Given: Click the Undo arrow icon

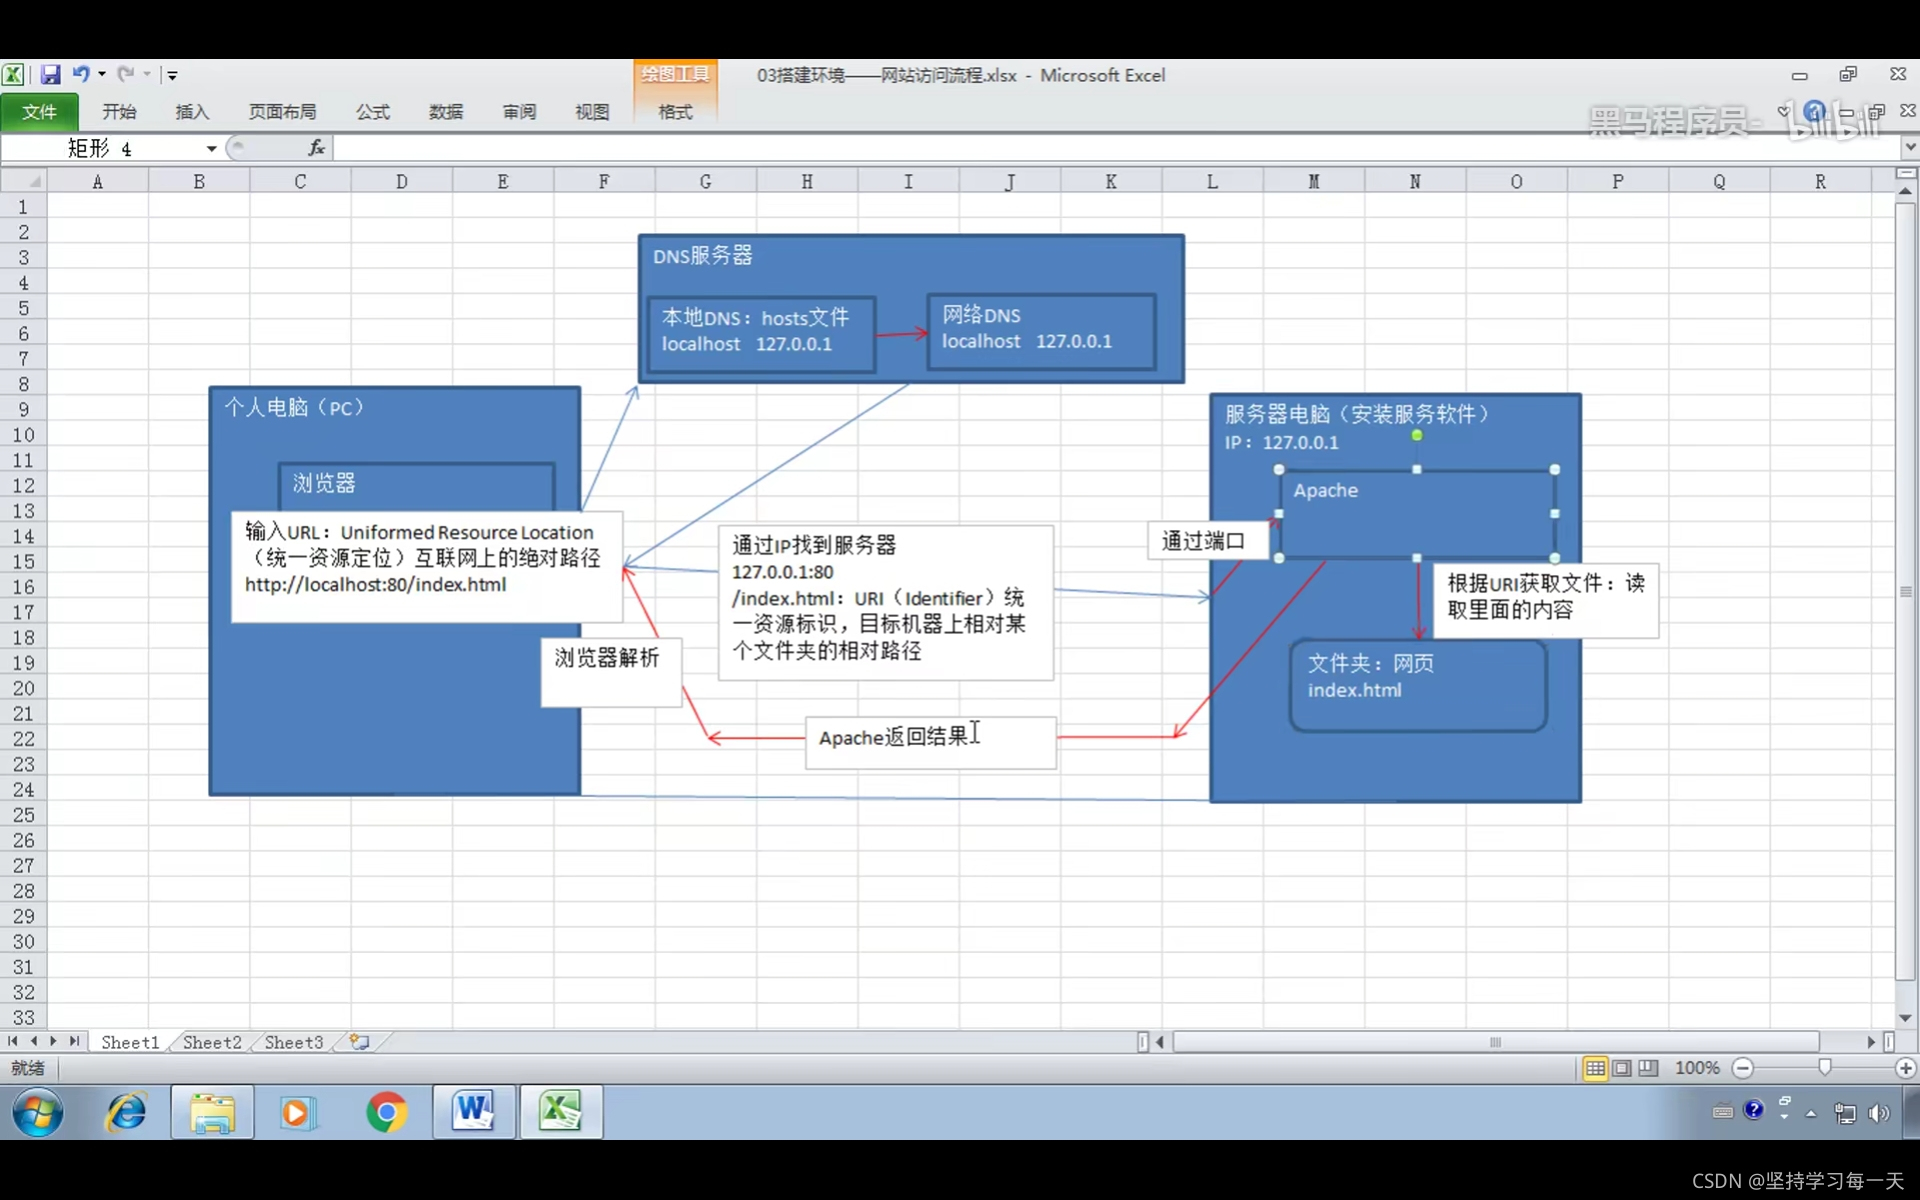Looking at the screenshot, I should point(80,75).
